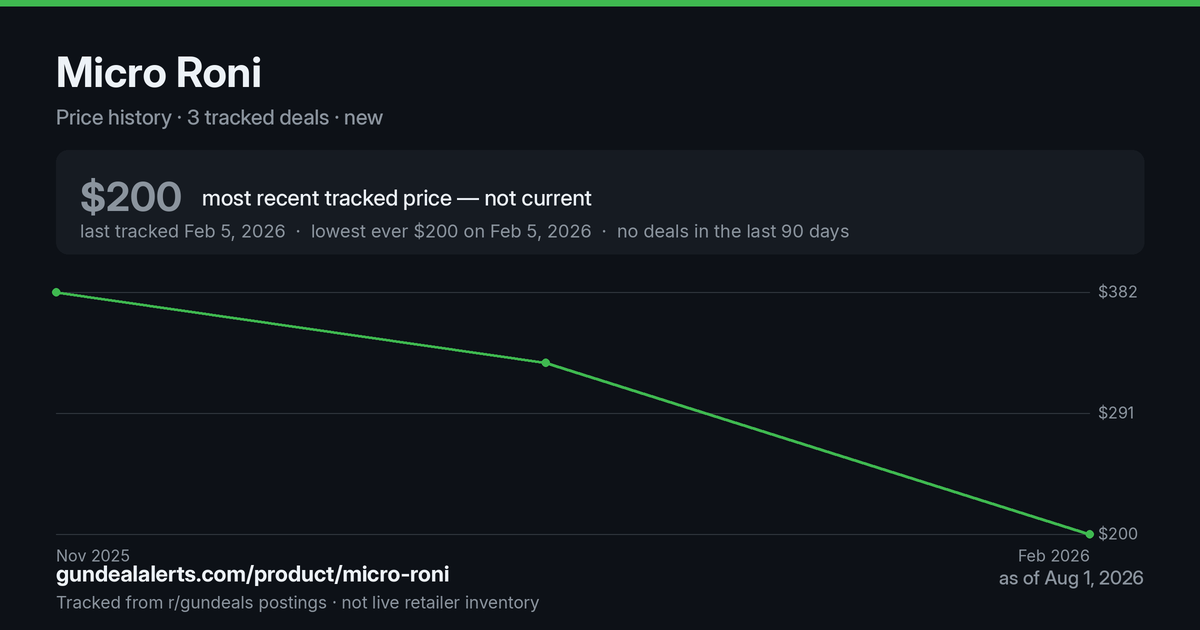Click the Nov 2025 axis label
Image resolution: width=1200 pixels, height=630 pixels.
tap(93, 555)
